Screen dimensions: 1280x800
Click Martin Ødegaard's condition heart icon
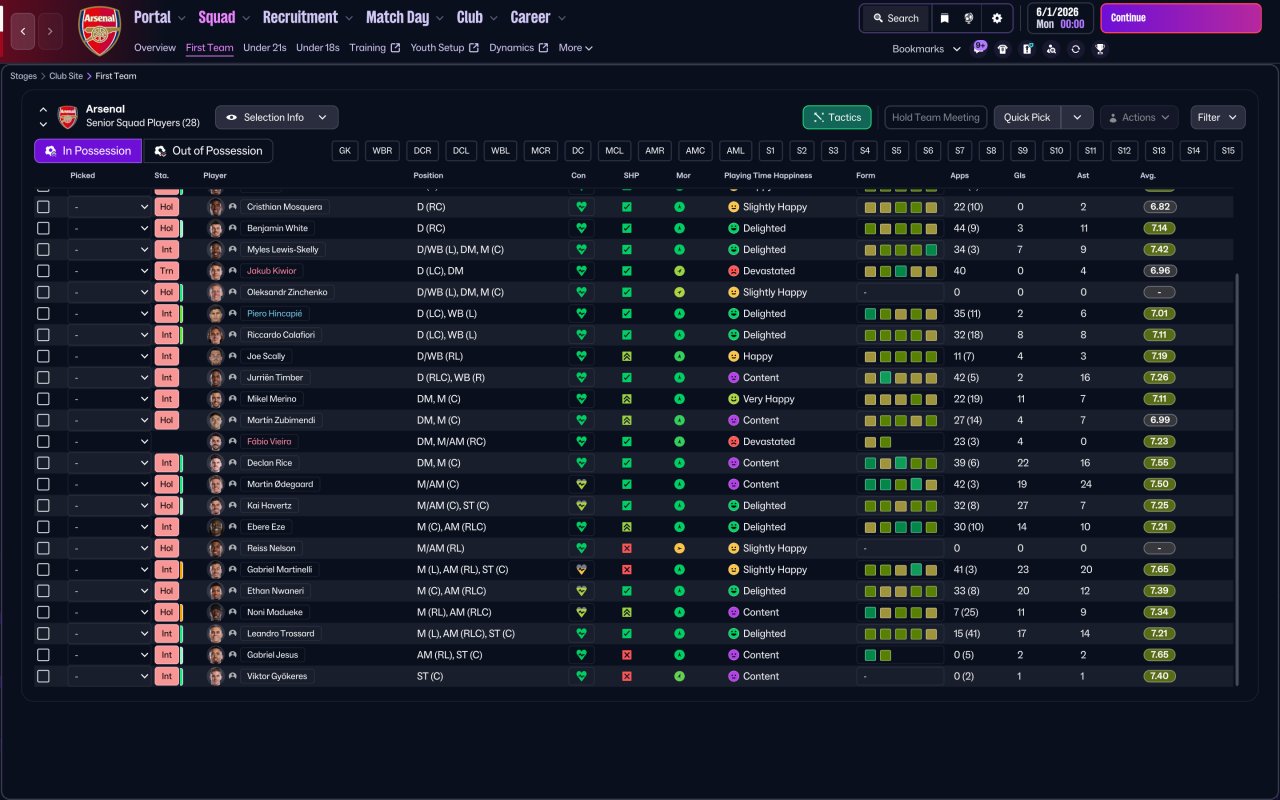(580, 484)
